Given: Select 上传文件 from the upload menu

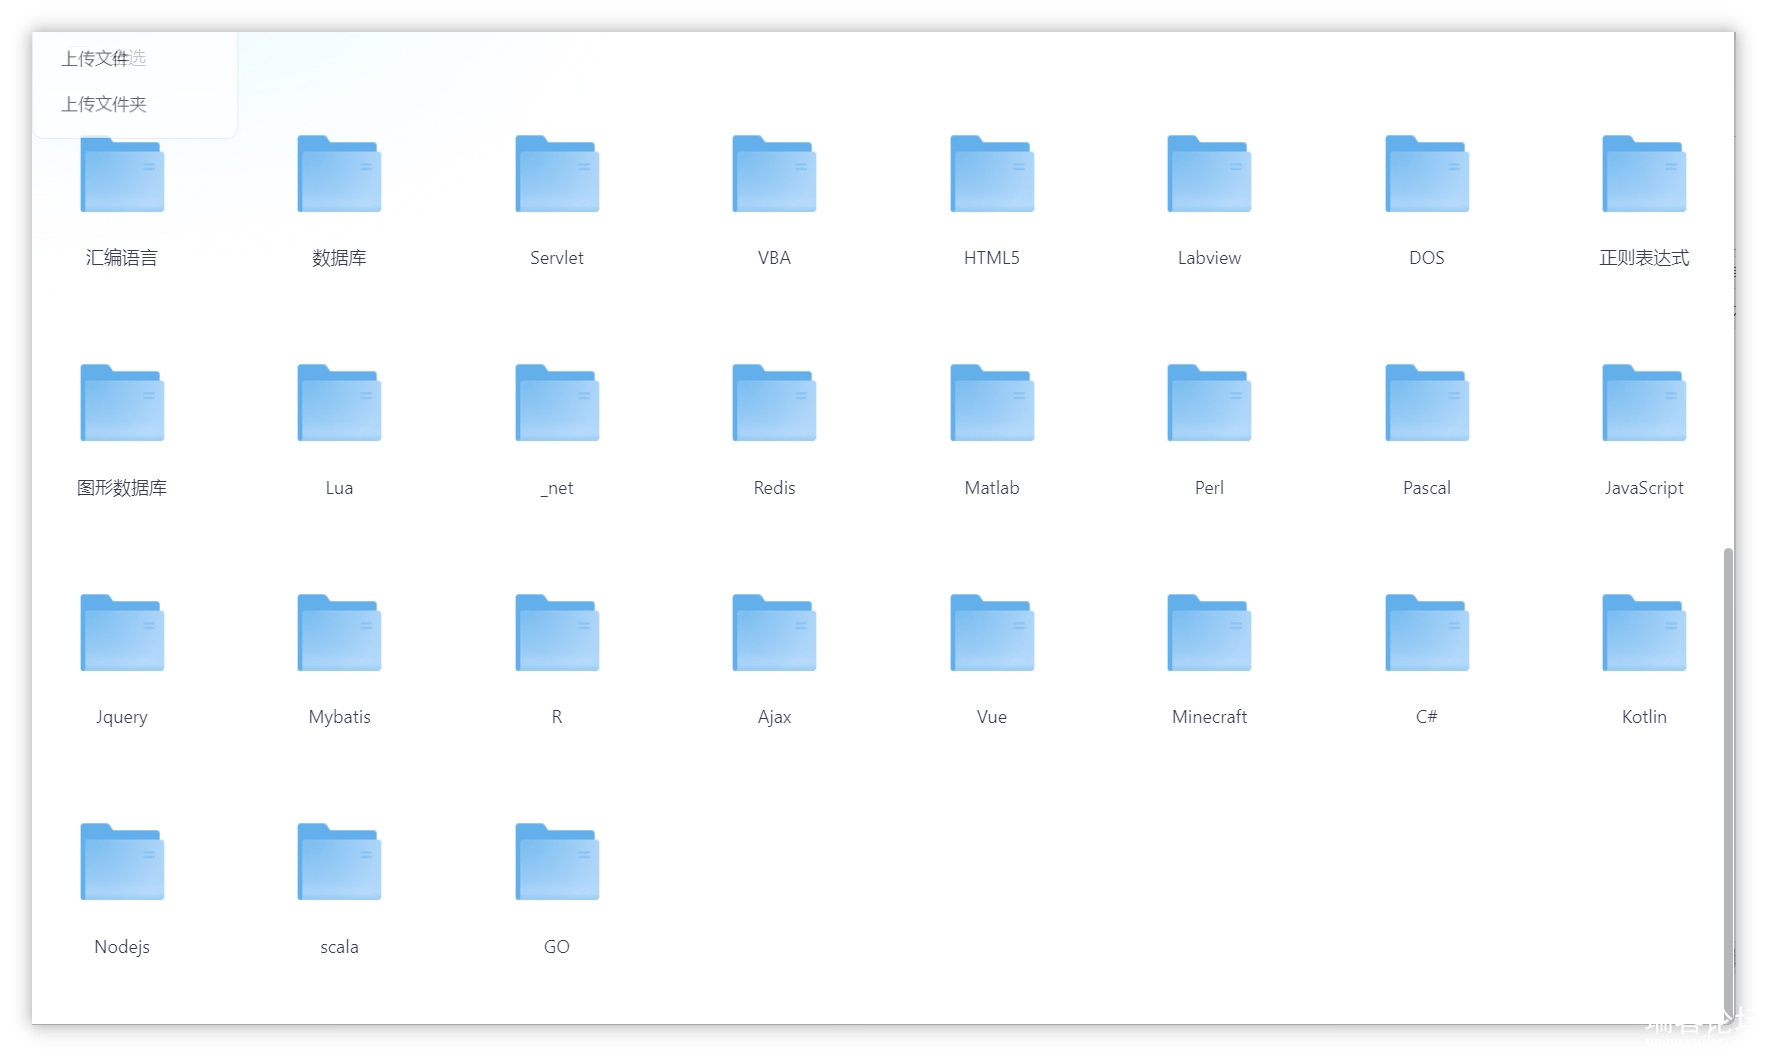Looking at the screenshot, I should point(95,59).
